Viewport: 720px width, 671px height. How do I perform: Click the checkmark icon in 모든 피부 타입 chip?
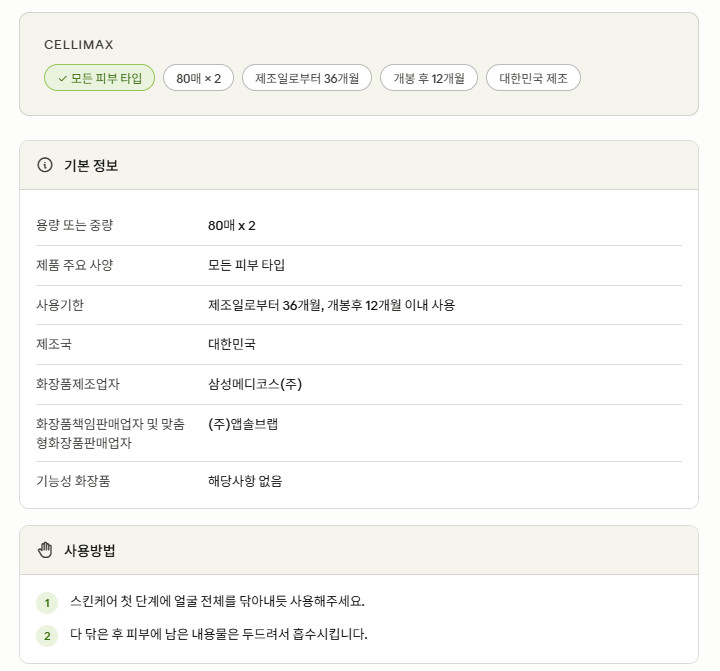click(x=62, y=79)
